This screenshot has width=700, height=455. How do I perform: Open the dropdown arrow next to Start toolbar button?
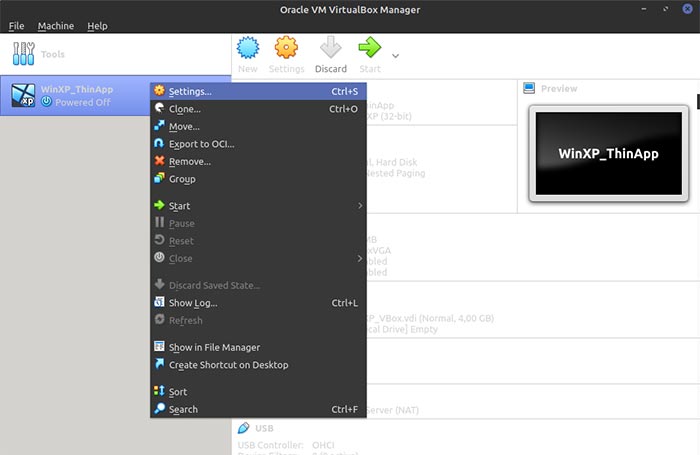click(395, 56)
